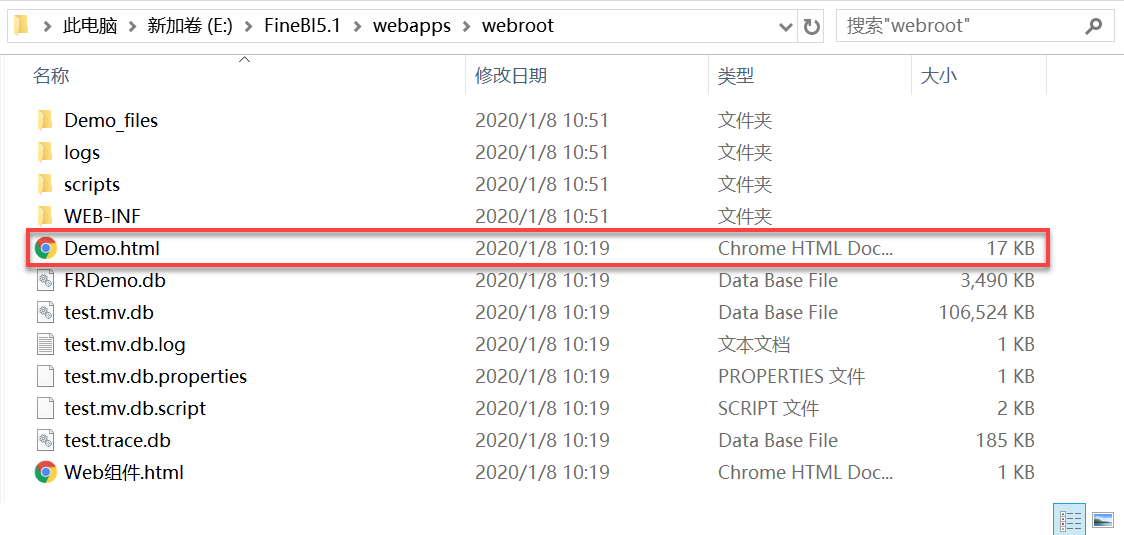This screenshot has height=535, width=1124.
Task: Click the 106,524 KB size value
Action: coord(986,313)
